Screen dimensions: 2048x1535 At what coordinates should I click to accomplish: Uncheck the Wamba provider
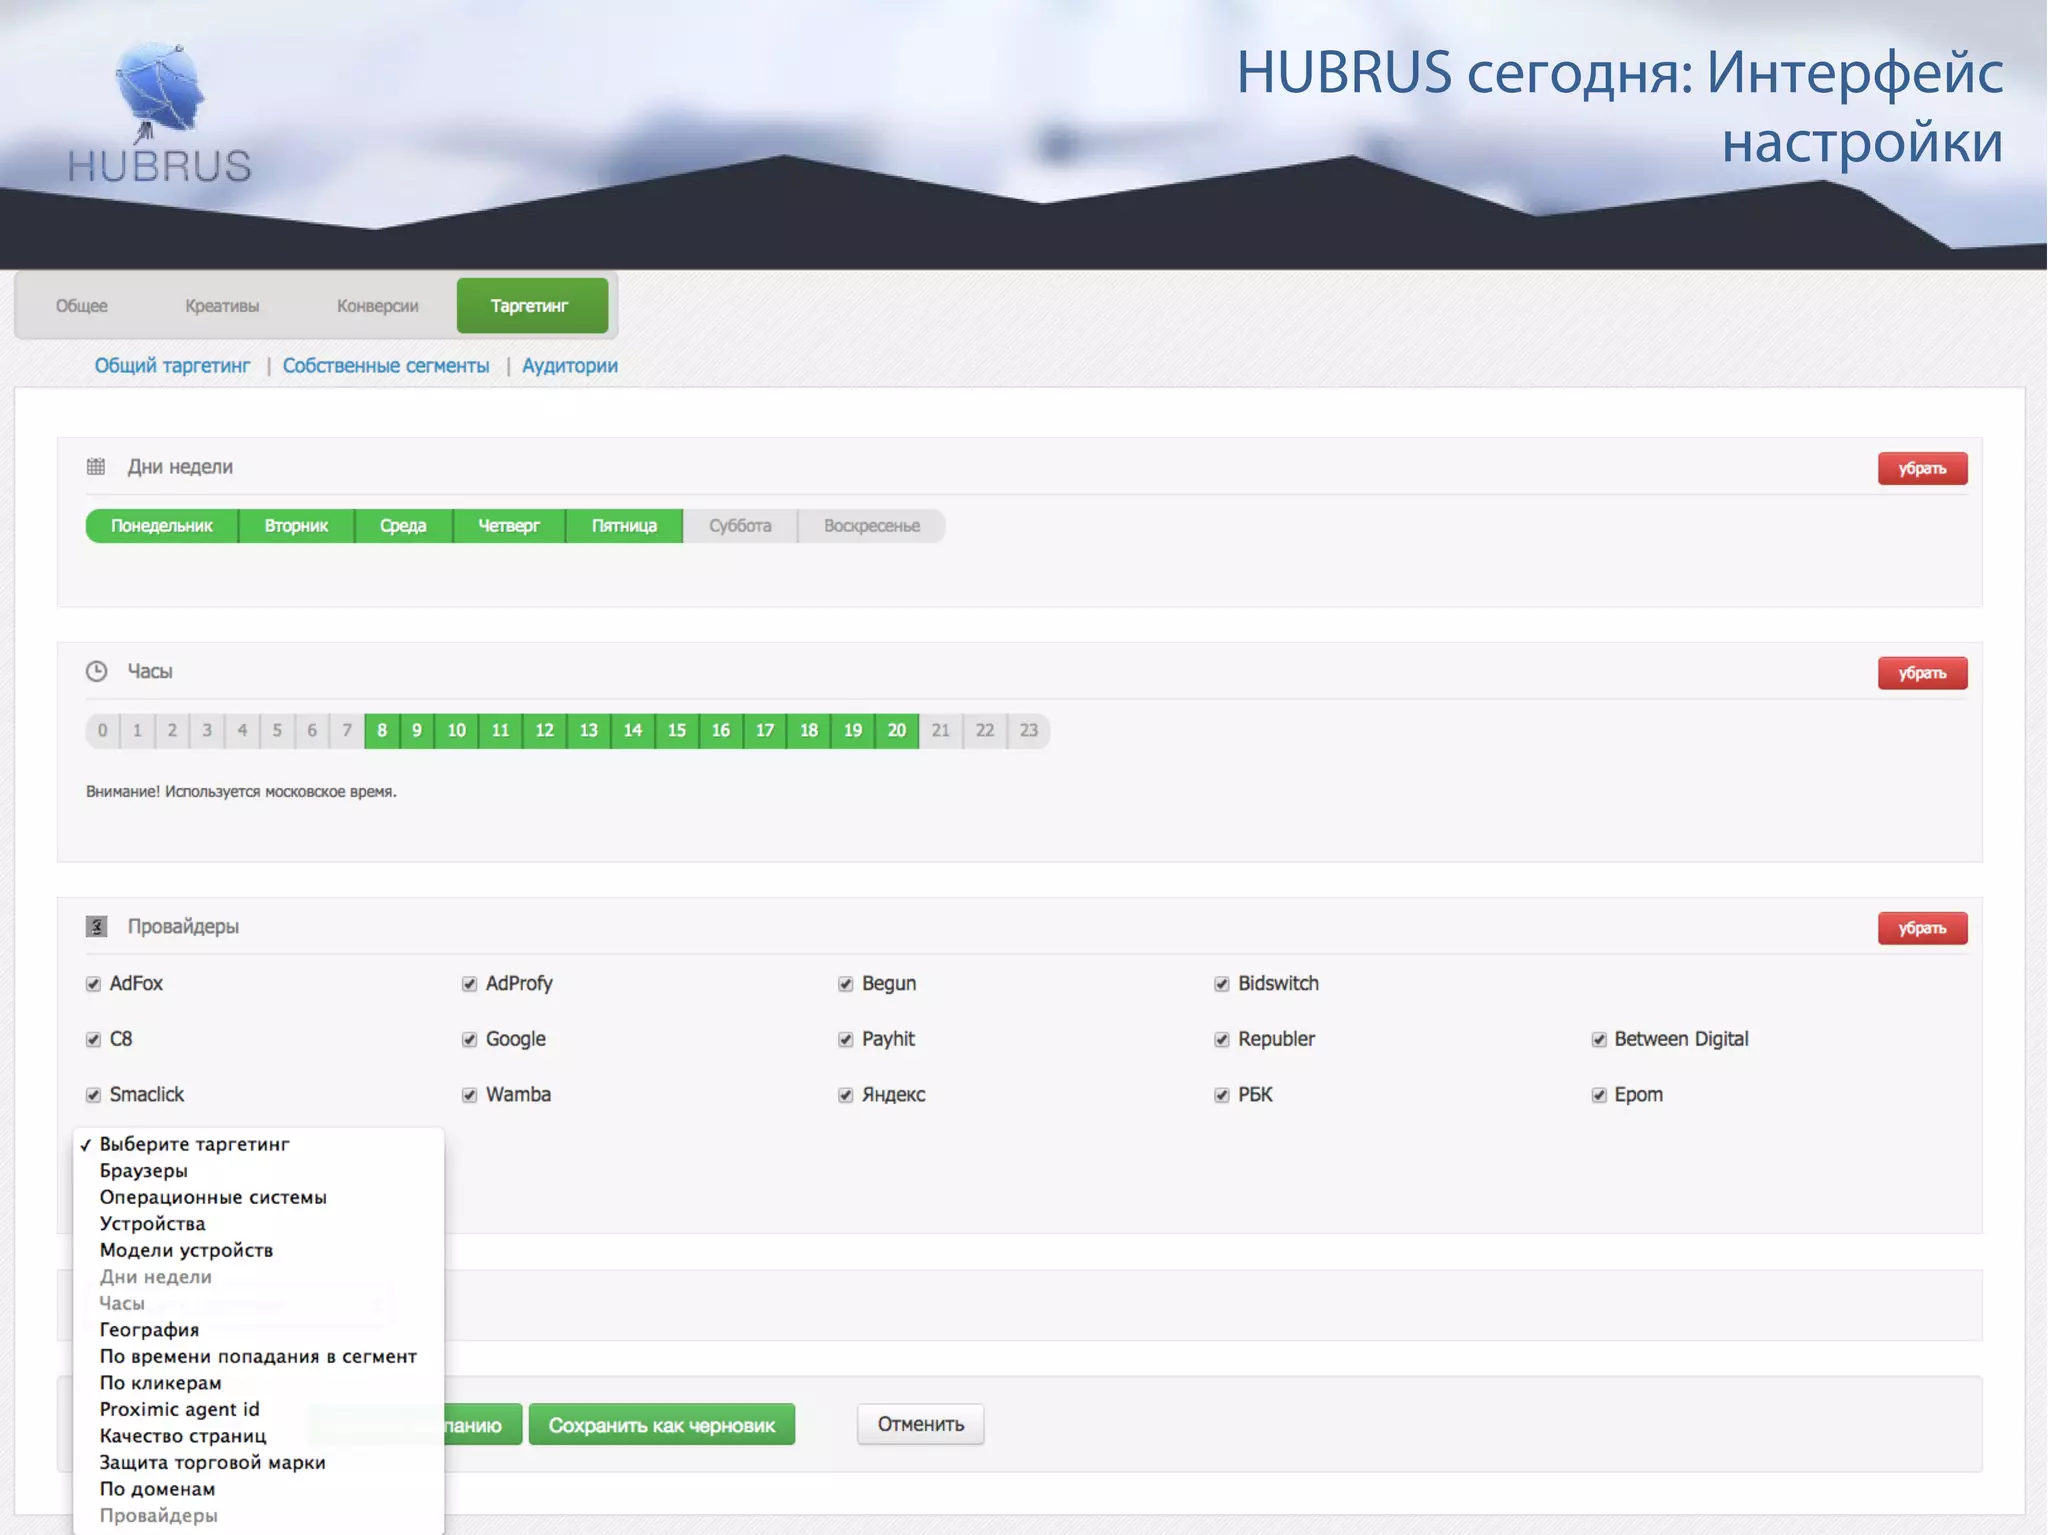click(469, 1095)
